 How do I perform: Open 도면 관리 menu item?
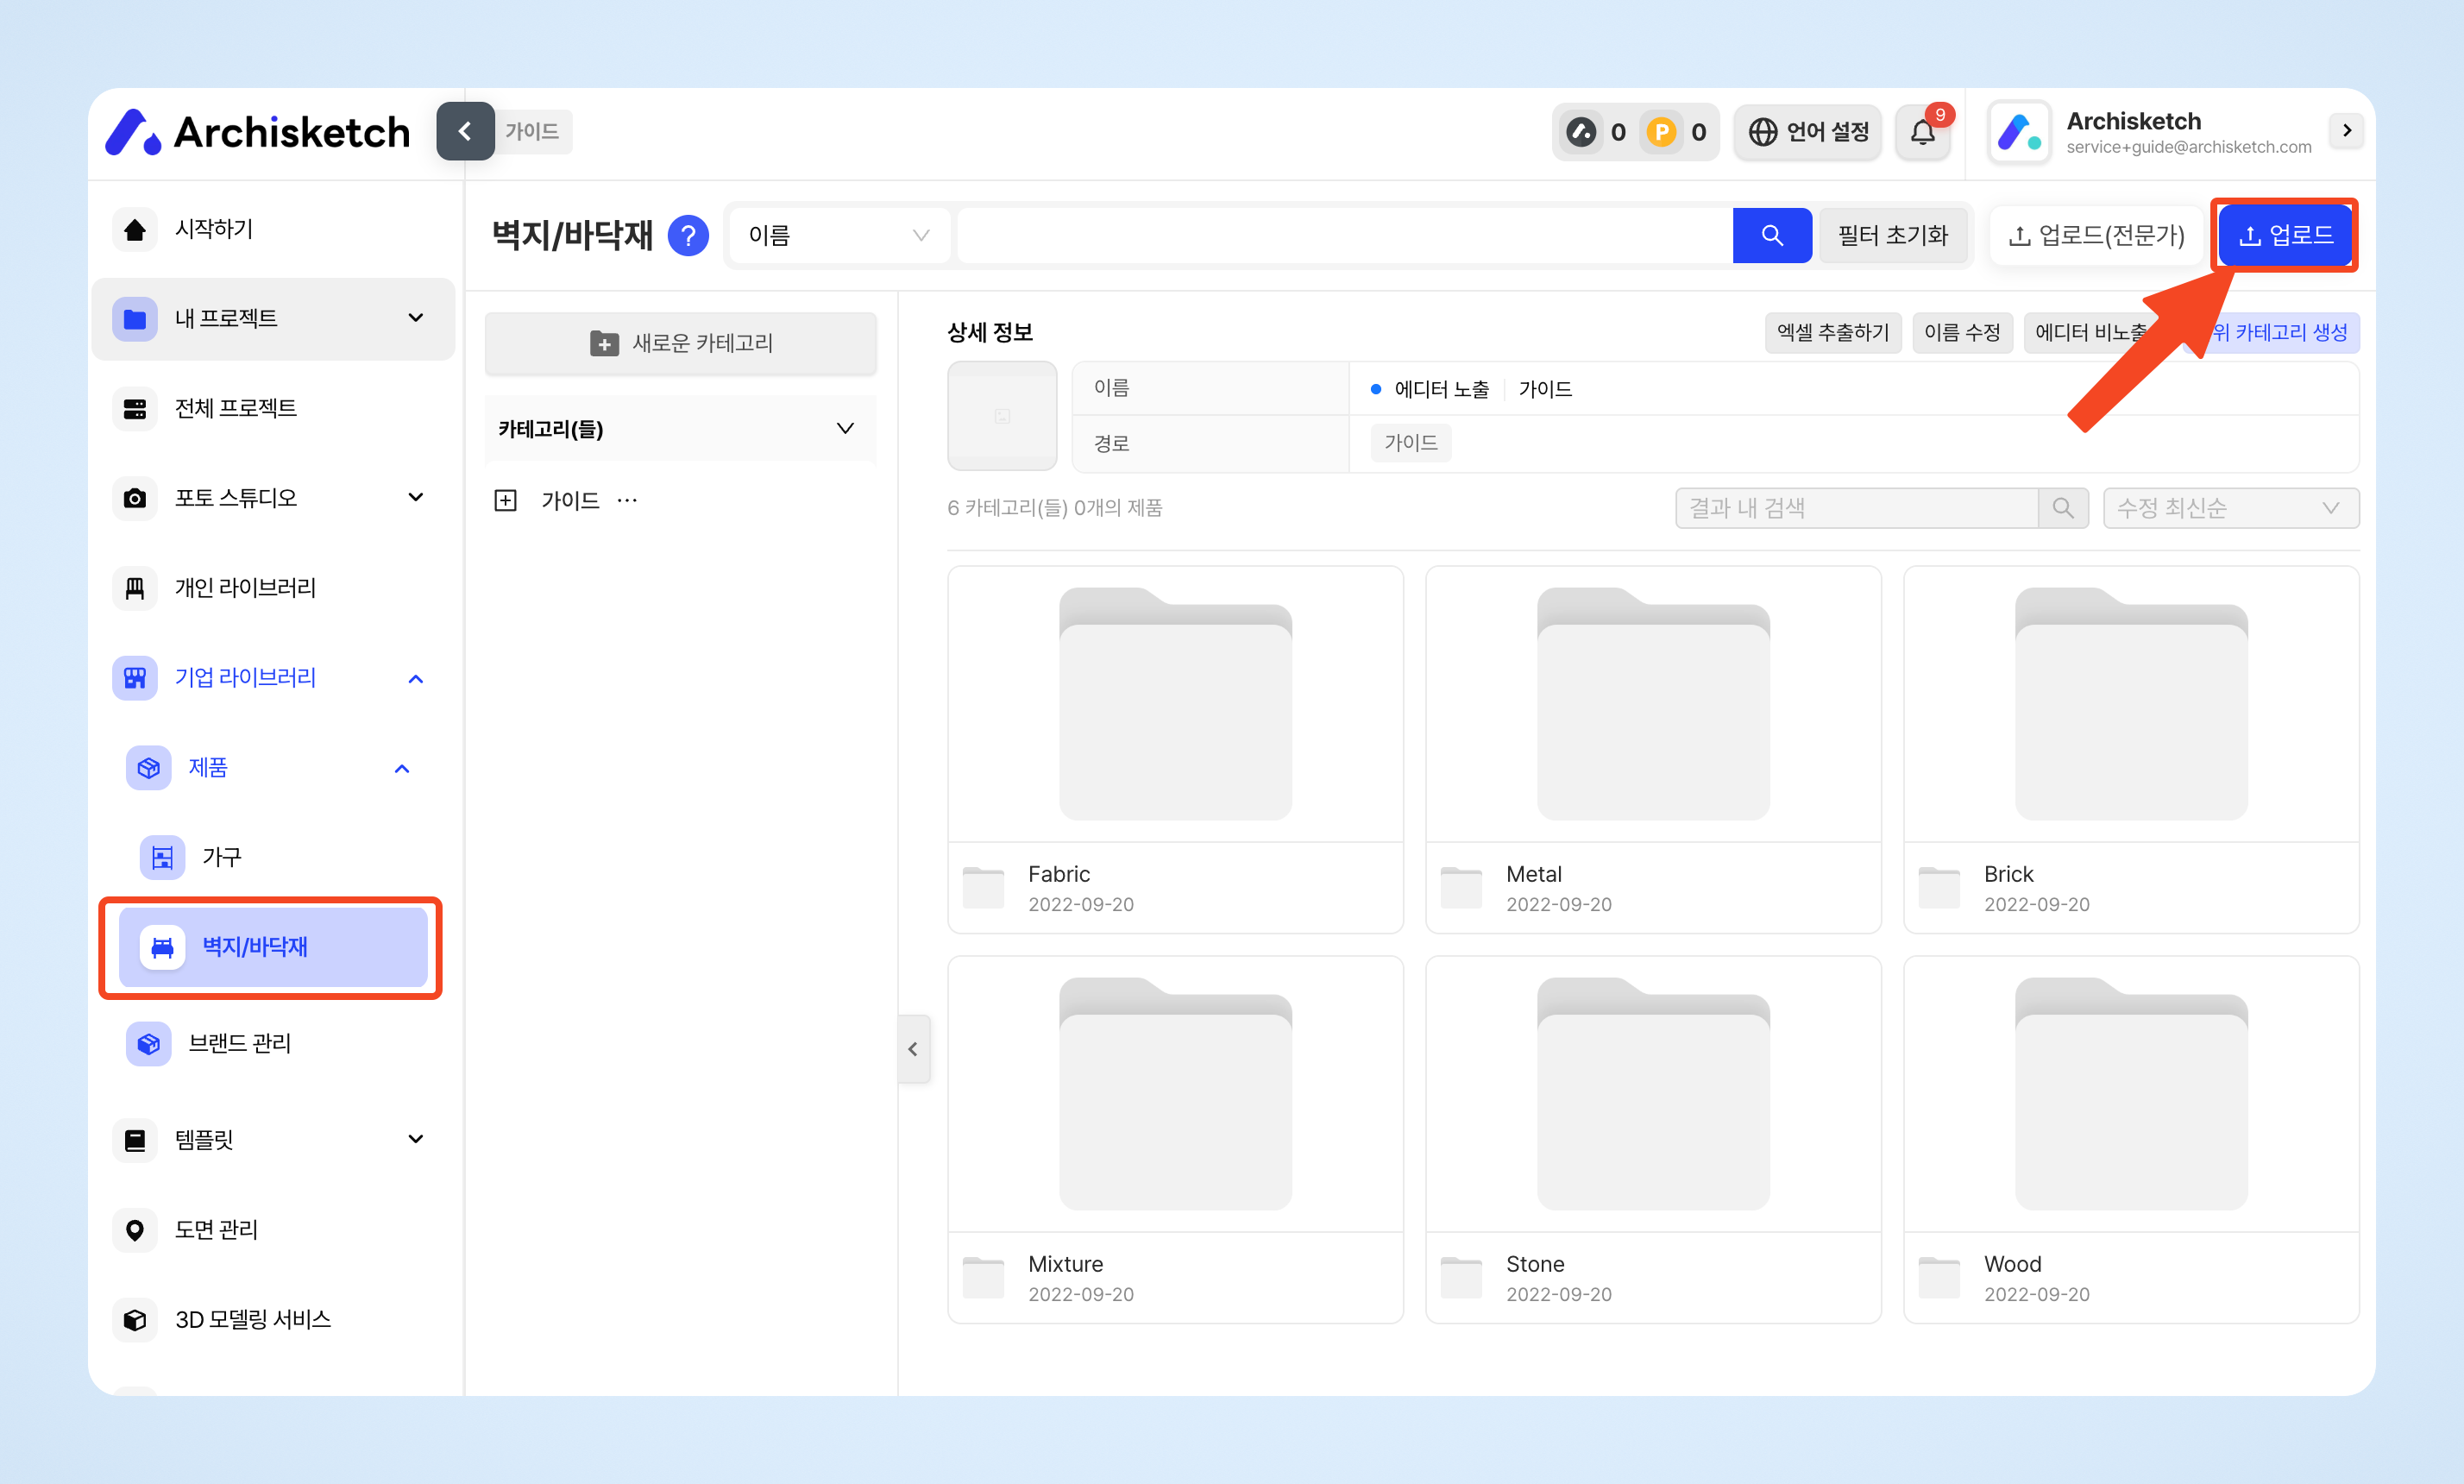273,1229
